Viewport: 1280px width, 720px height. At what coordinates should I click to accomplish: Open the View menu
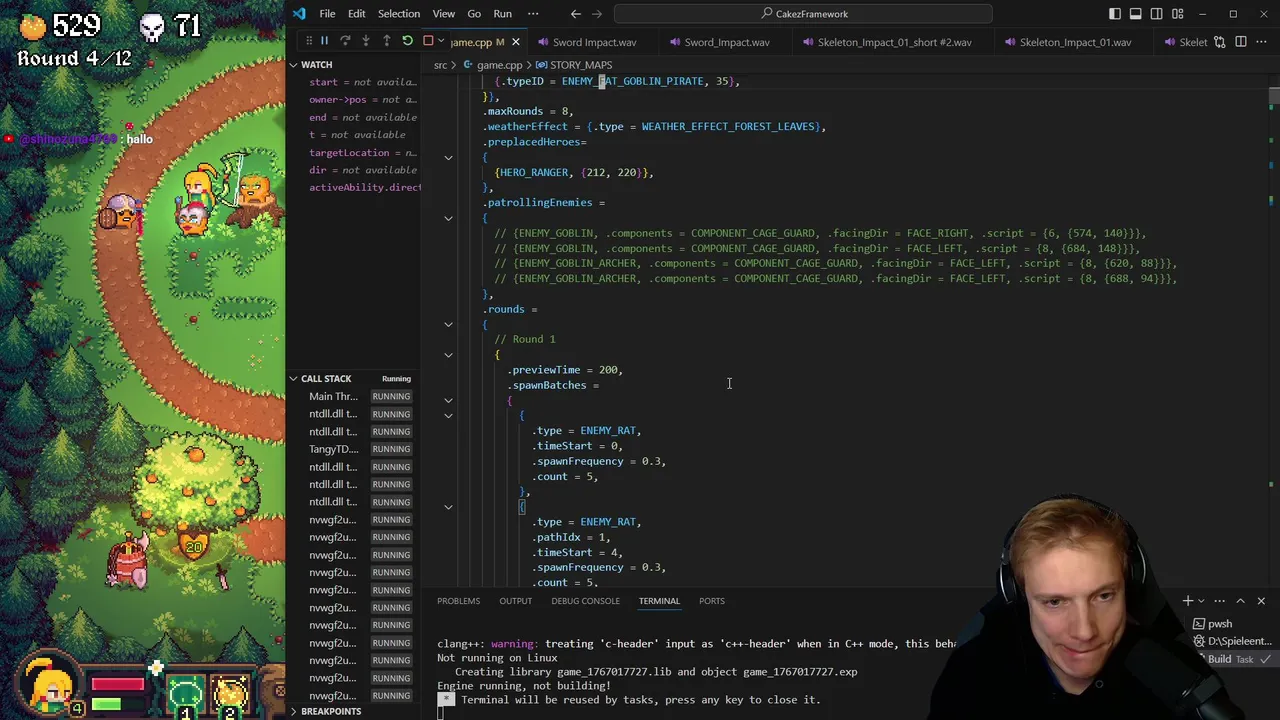click(443, 14)
